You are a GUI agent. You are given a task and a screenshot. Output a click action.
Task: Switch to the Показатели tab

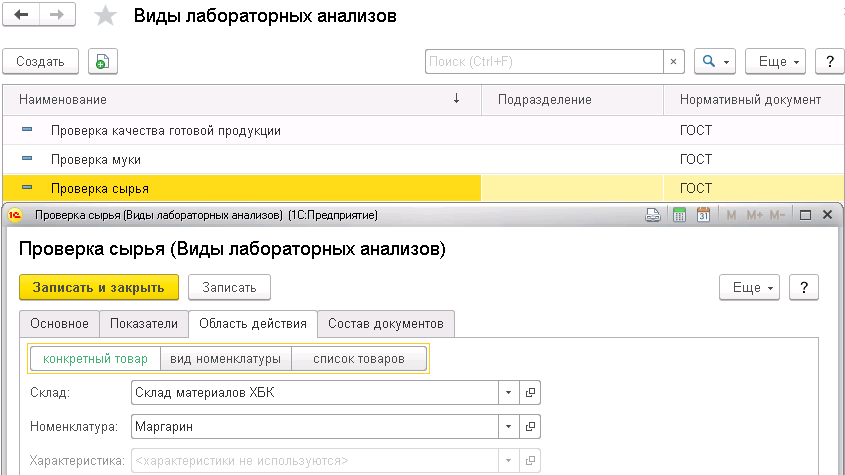[x=144, y=323]
